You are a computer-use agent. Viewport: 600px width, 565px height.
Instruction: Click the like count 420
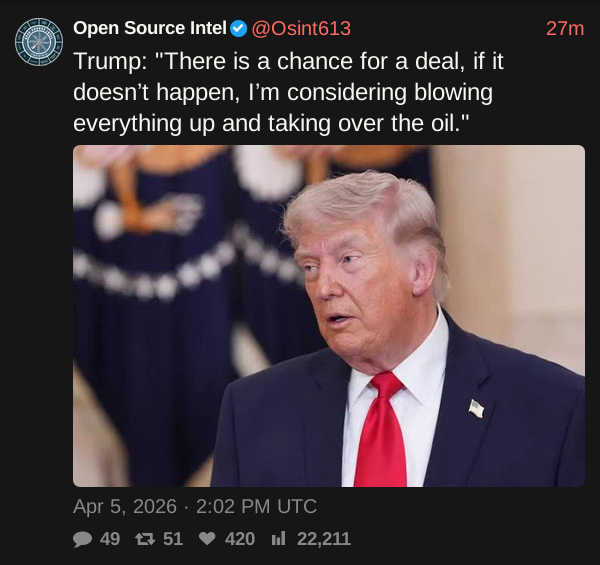point(240,539)
